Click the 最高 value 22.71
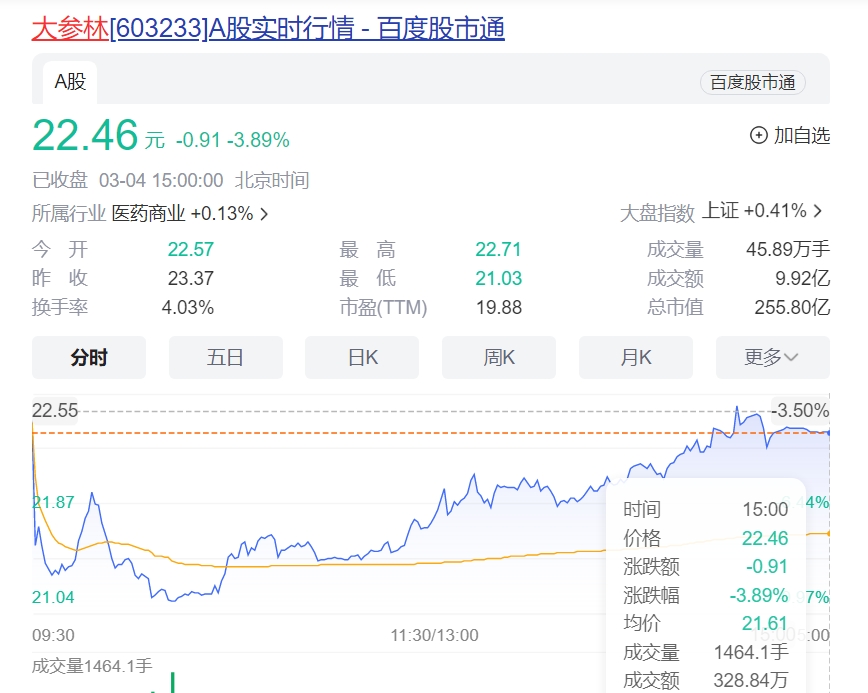Image resolution: width=868 pixels, height=693 pixels. (498, 250)
